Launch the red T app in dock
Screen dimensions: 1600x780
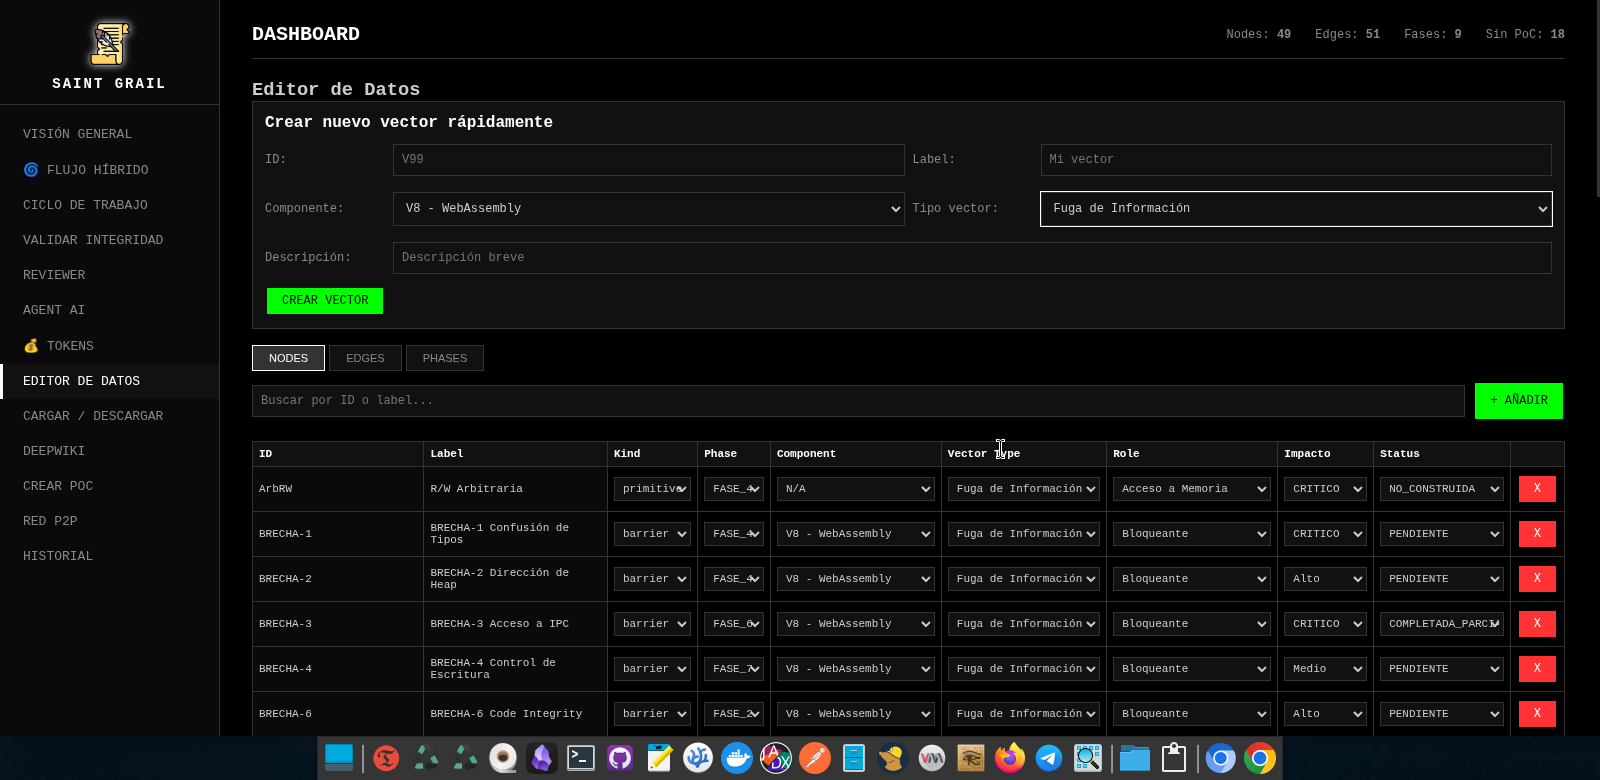pos(386,759)
